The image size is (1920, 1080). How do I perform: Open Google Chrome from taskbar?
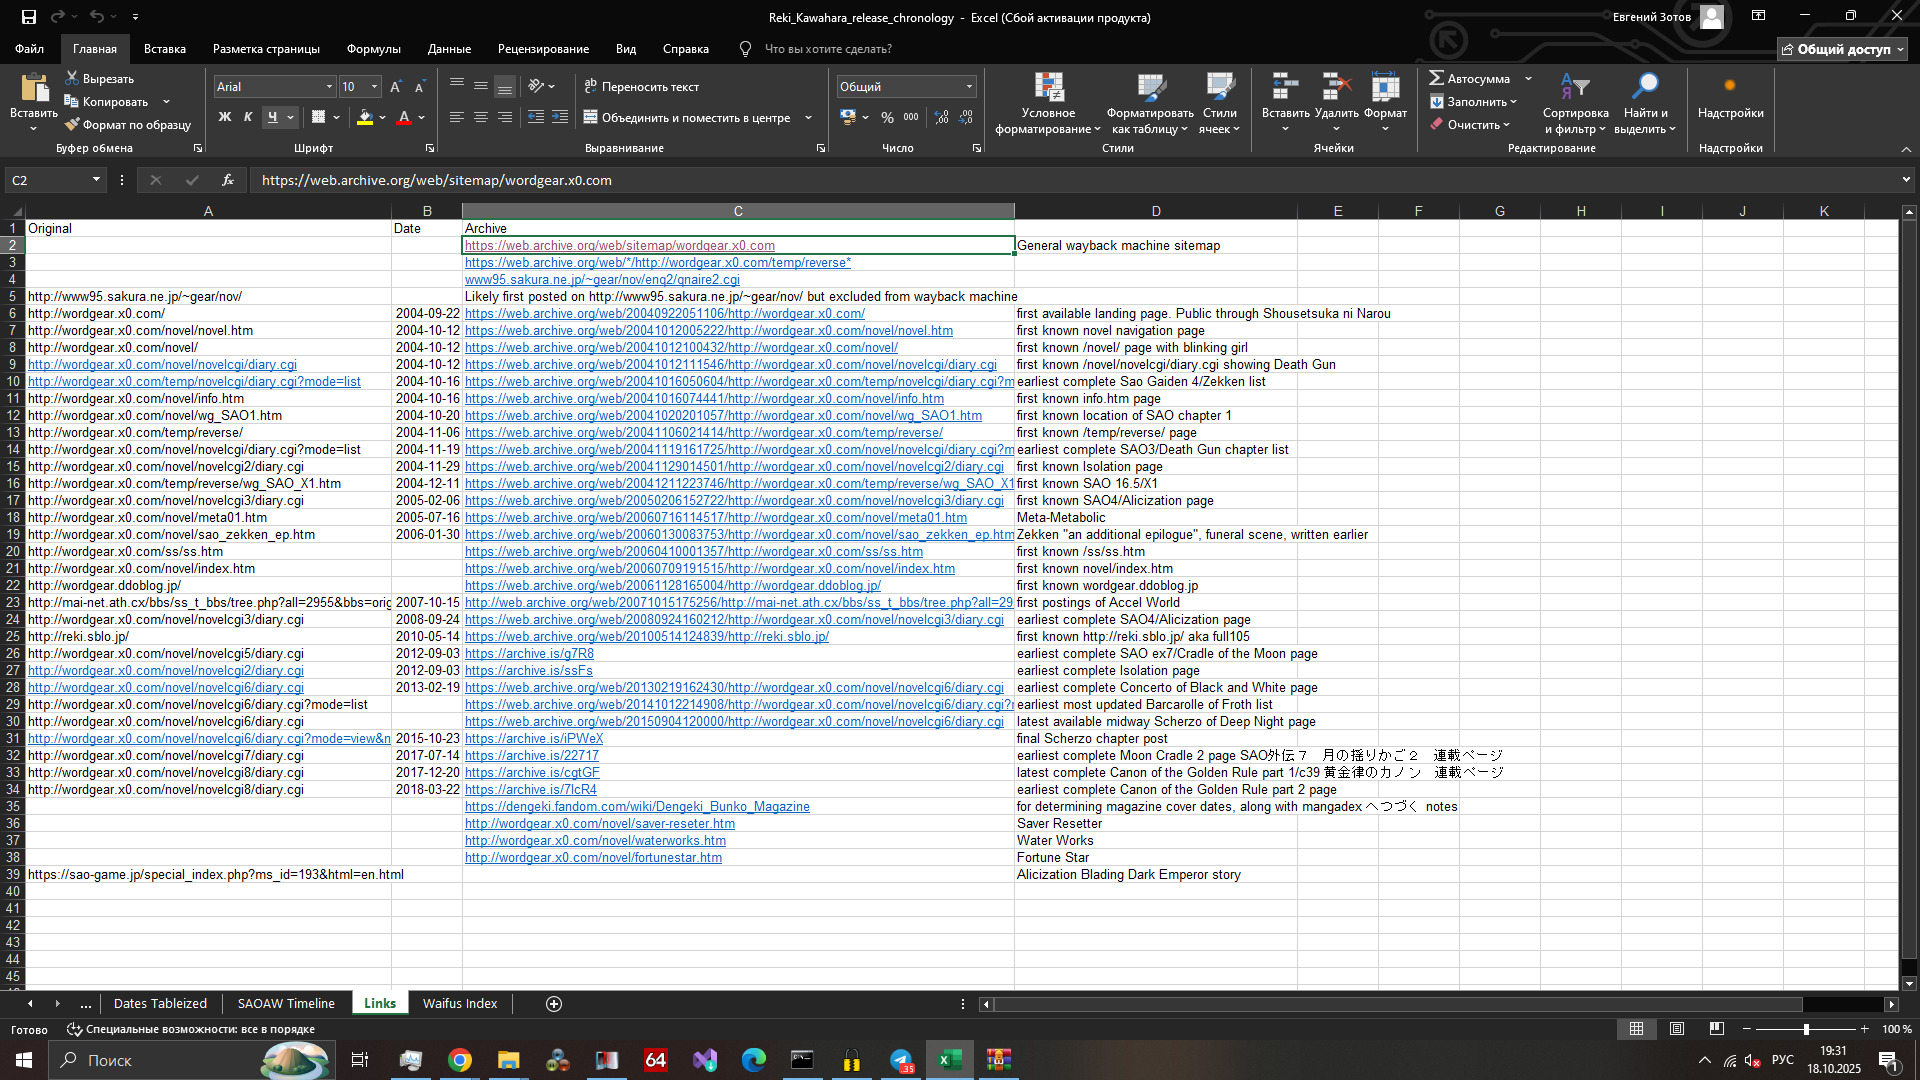click(x=460, y=1060)
